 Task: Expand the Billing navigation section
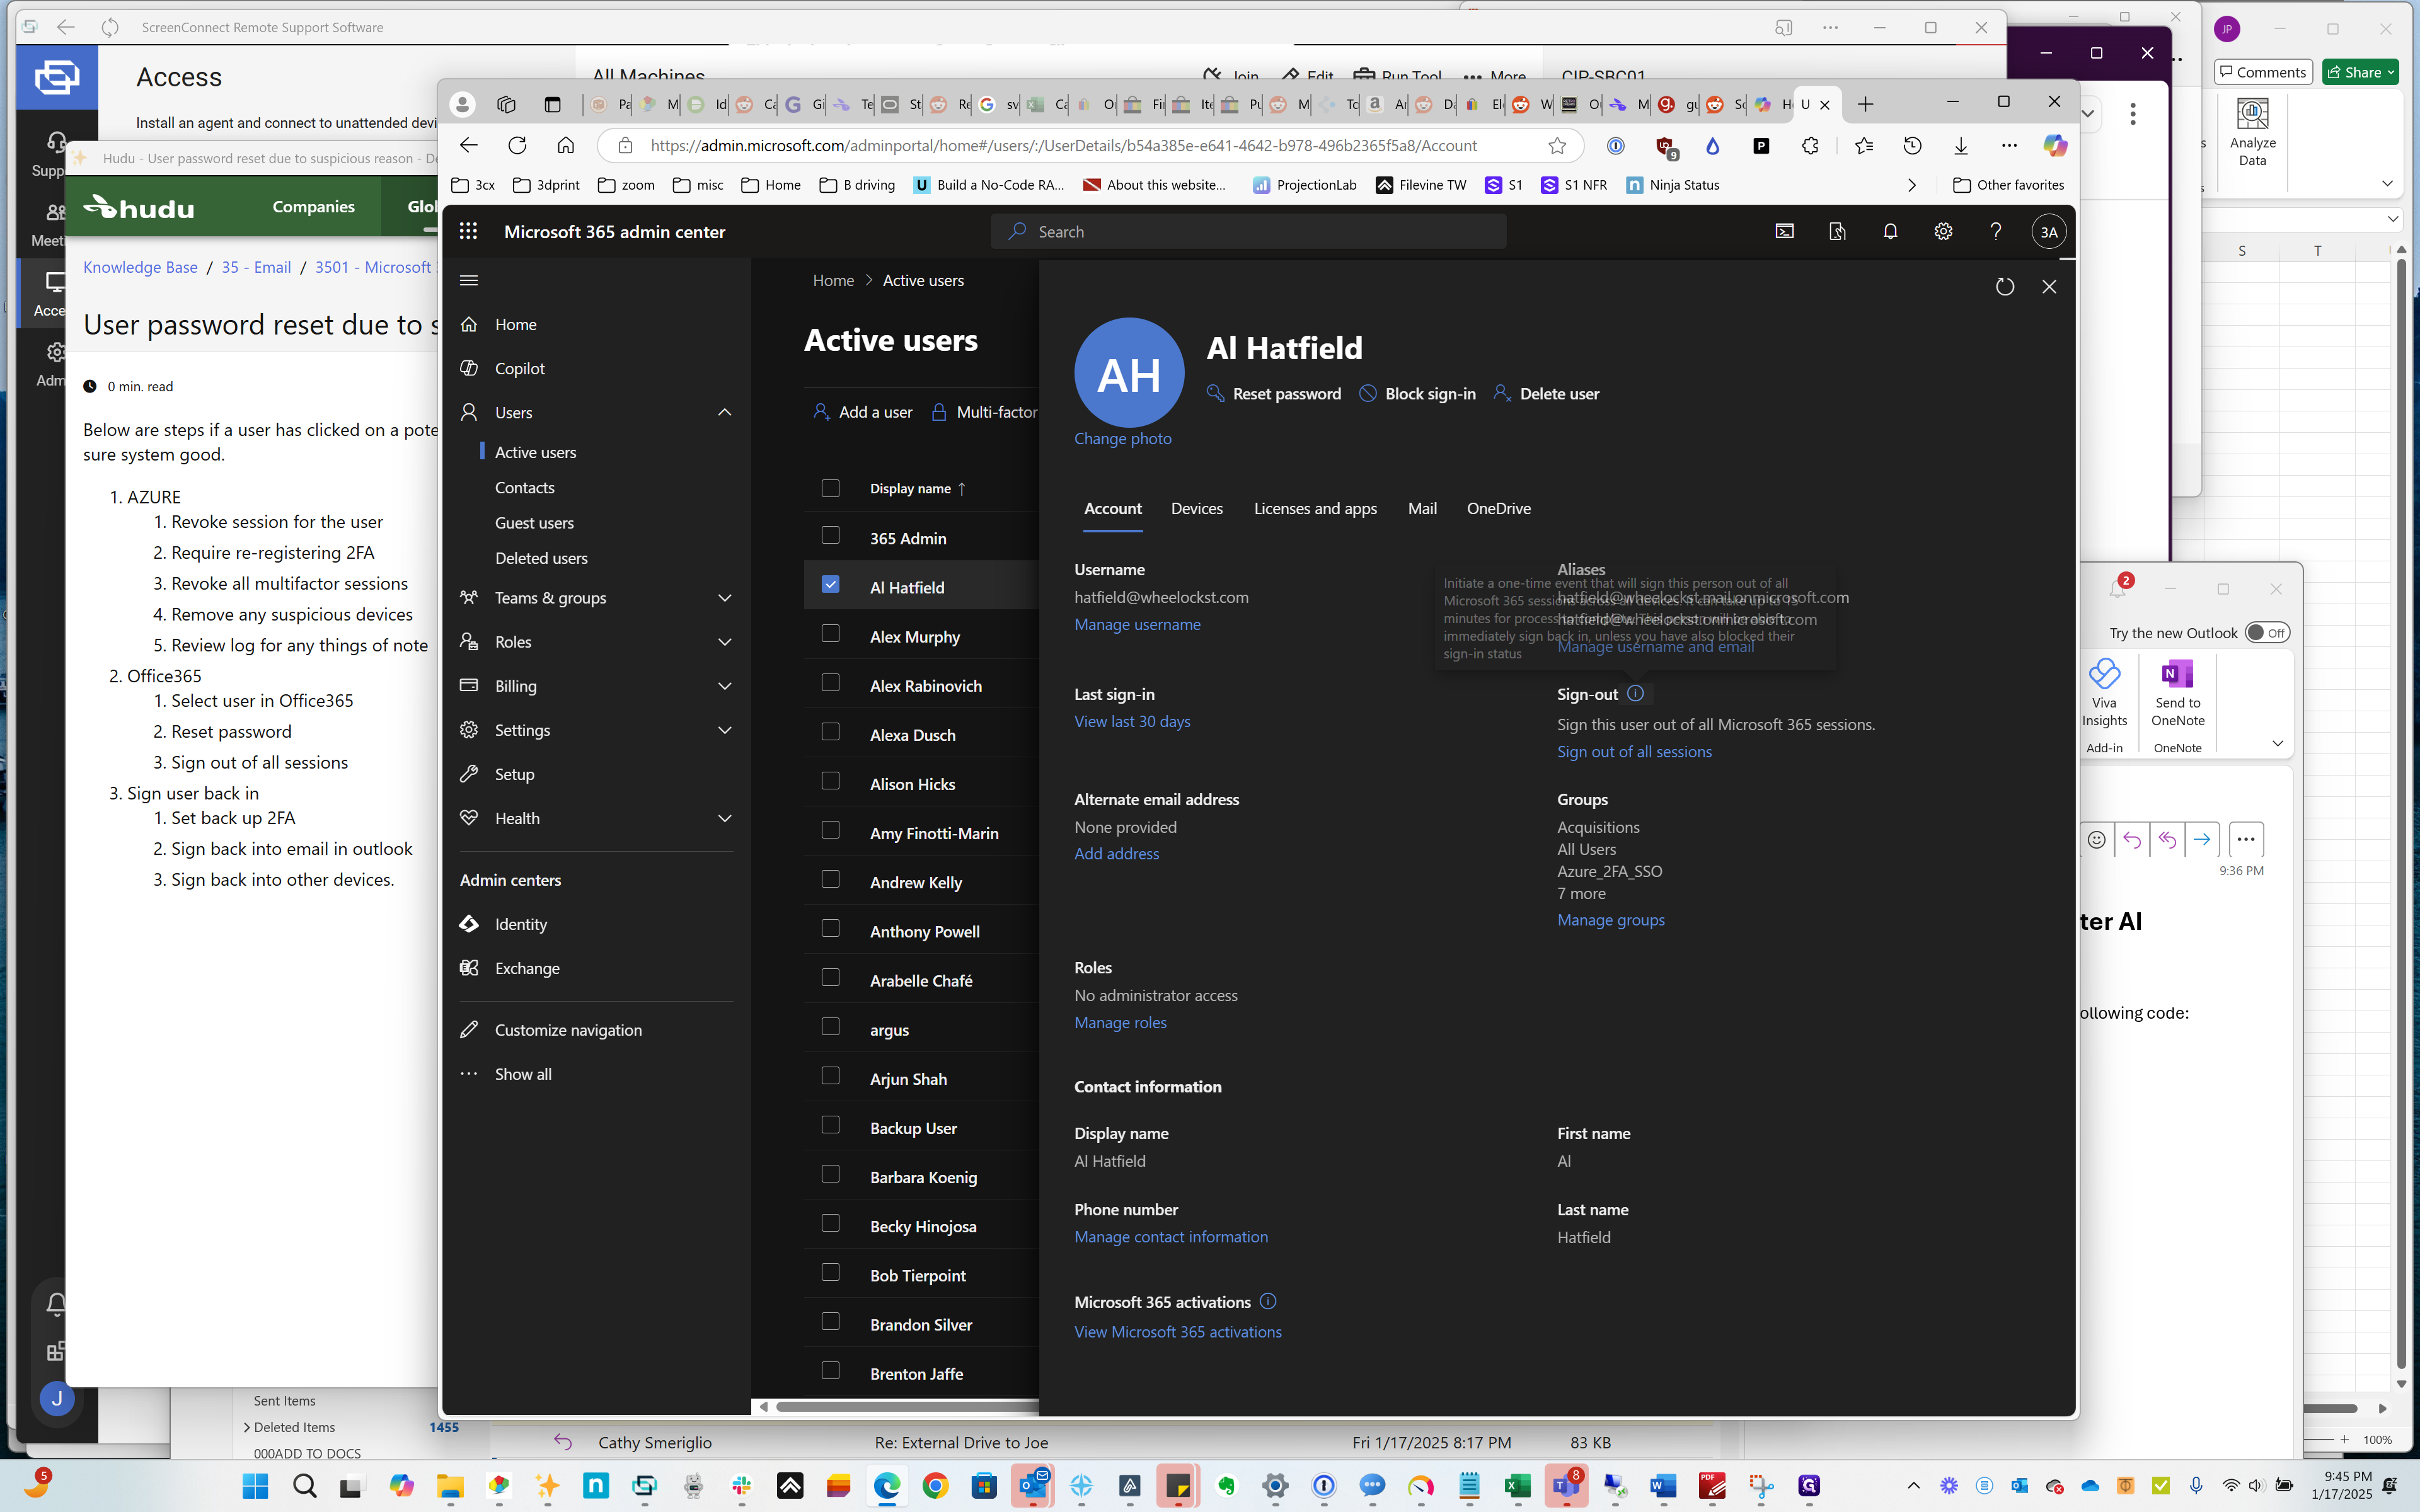click(x=725, y=686)
